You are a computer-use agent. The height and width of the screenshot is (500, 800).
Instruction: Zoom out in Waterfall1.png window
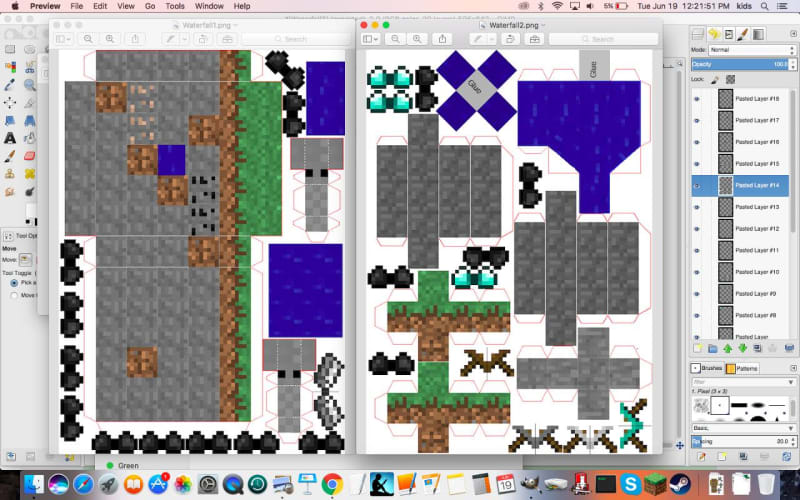coord(88,39)
